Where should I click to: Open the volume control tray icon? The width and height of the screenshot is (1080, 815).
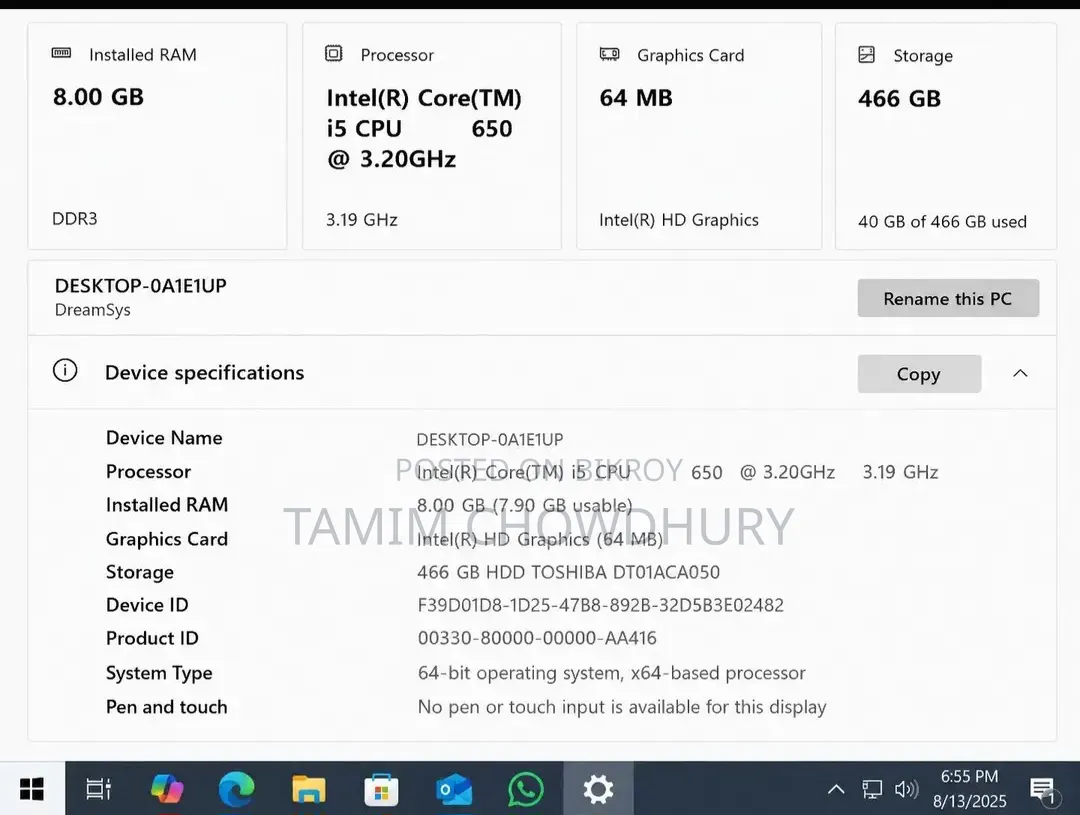click(x=906, y=790)
